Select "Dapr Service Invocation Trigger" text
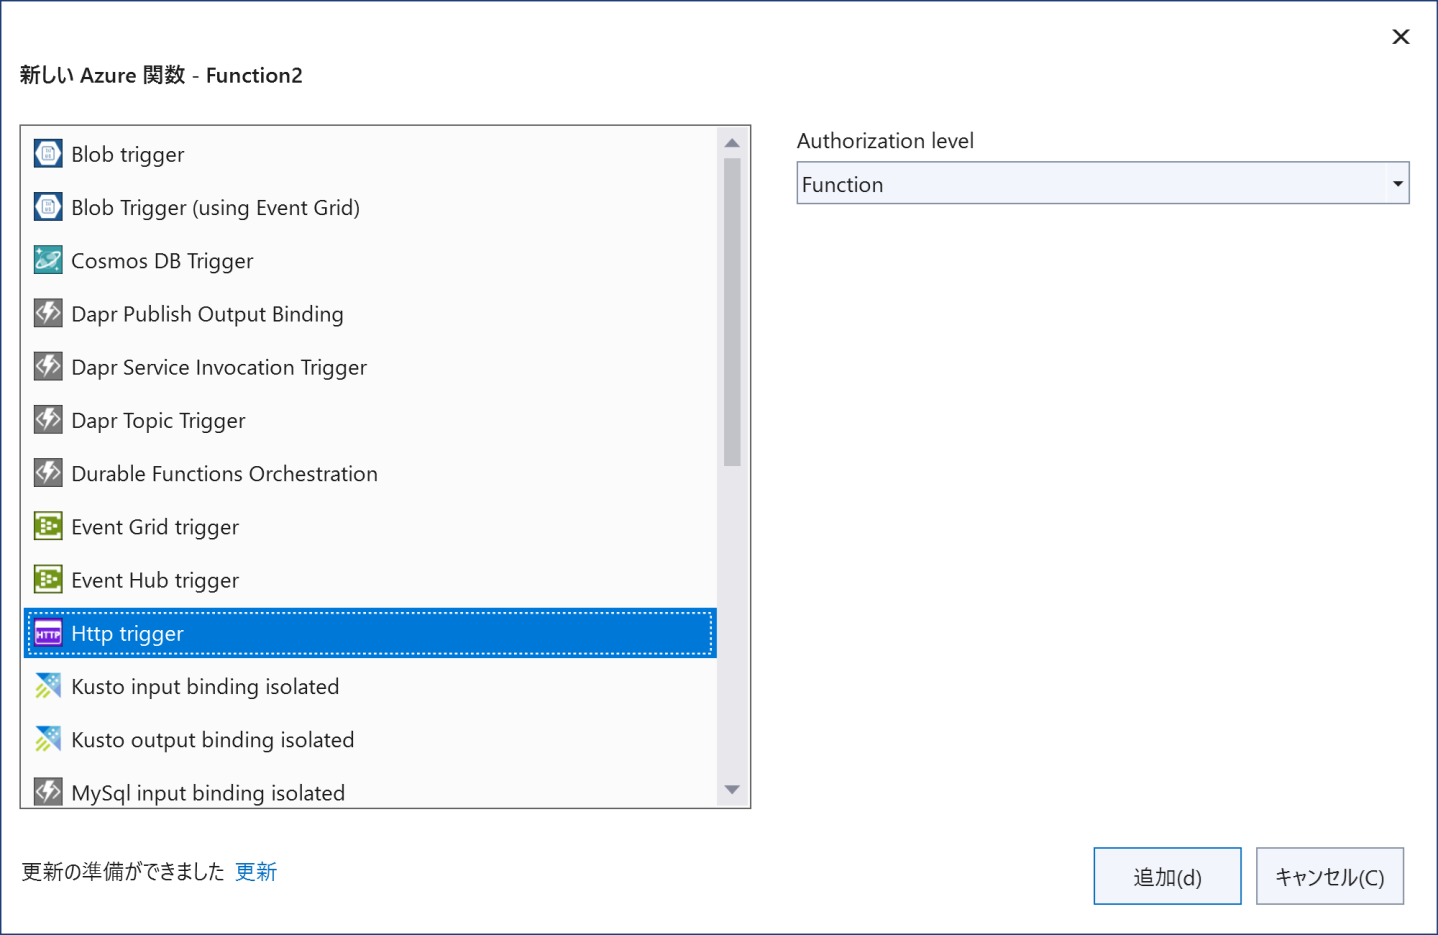This screenshot has height=935, width=1438. point(219,367)
